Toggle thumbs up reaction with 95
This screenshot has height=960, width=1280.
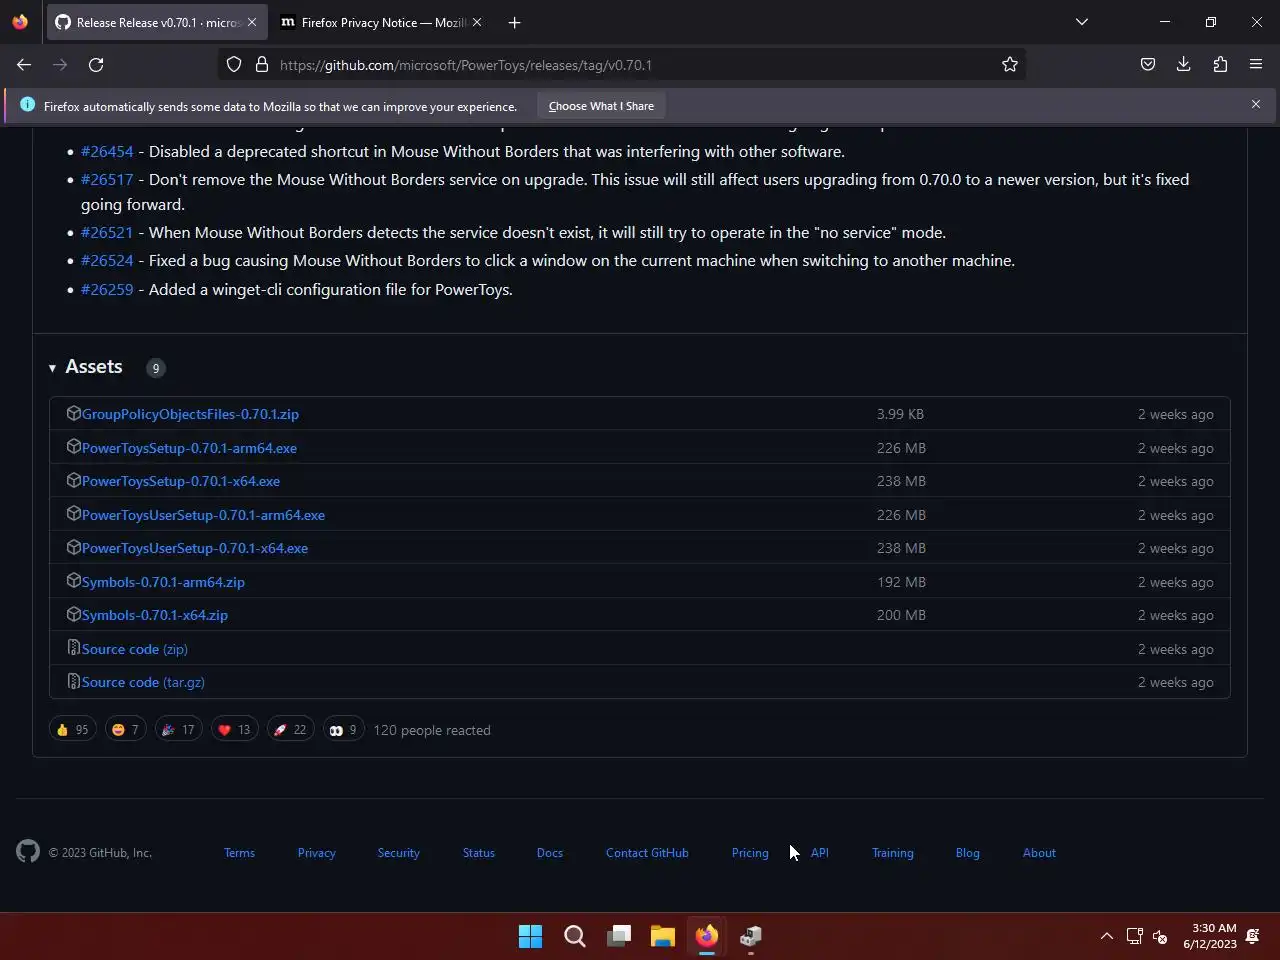pyautogui.click(x=72, y=730)
